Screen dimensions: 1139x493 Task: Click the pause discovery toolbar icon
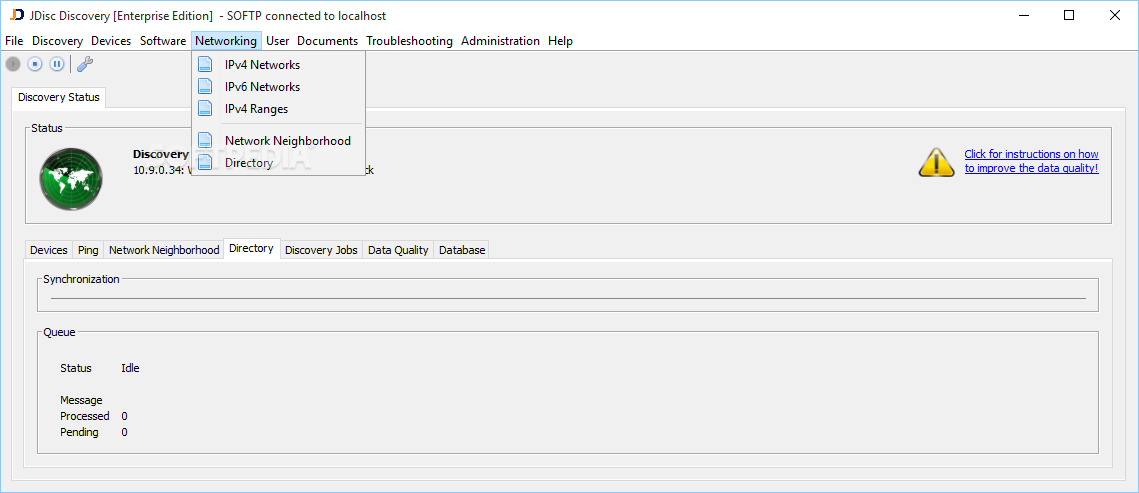click(57, 64)
